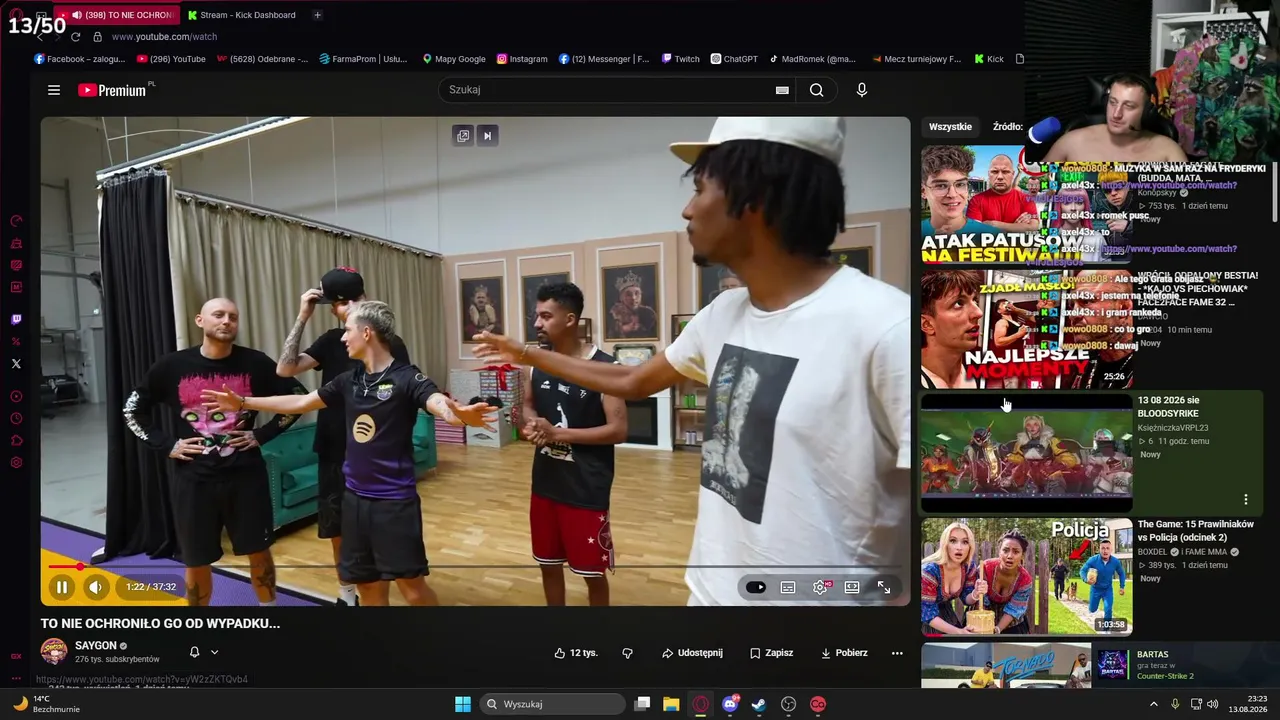Open the volume control in system tray

[1214, 704]
